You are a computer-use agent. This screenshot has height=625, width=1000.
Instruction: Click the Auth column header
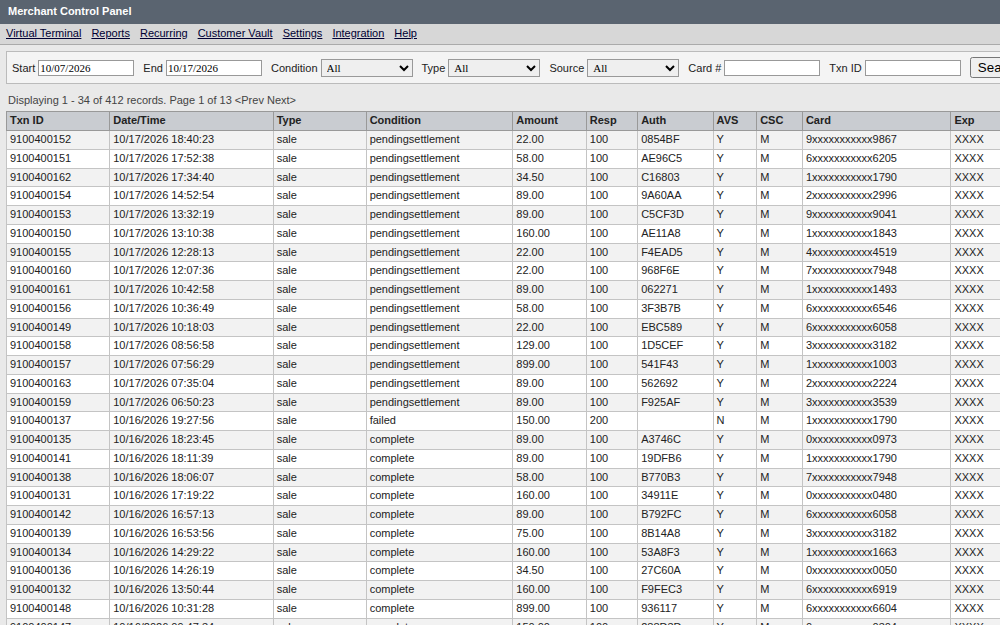coord(675,121)
